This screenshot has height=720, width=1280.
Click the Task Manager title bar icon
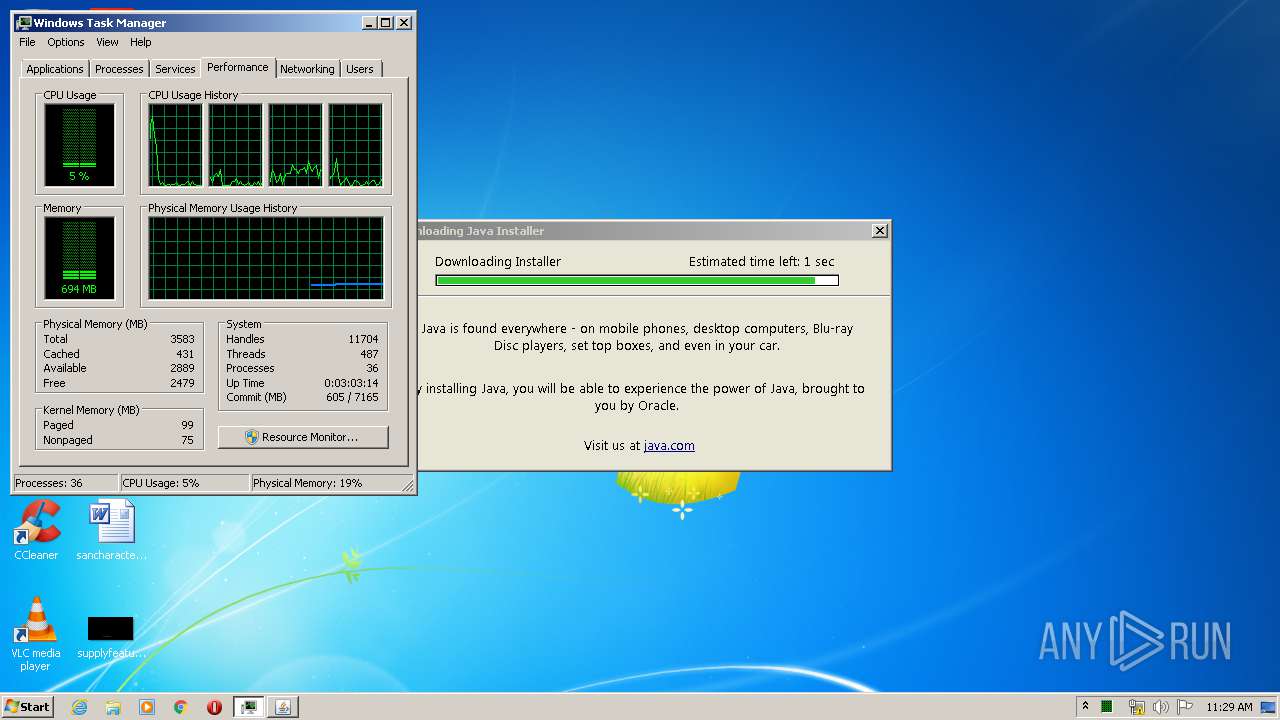pos(23,22)
